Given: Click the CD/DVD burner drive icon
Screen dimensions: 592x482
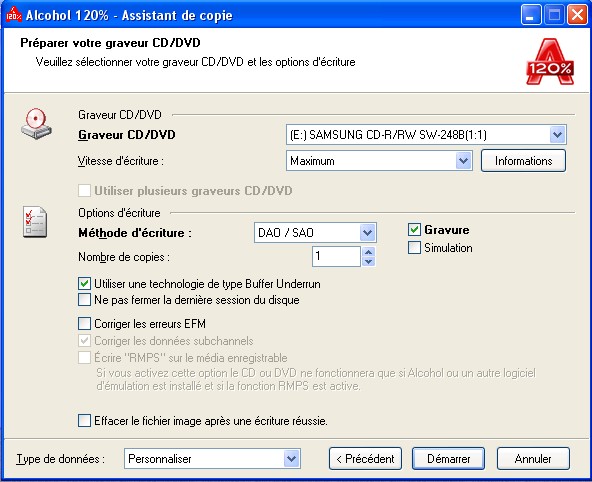Looking at the screenshot, I should (36, 124).
